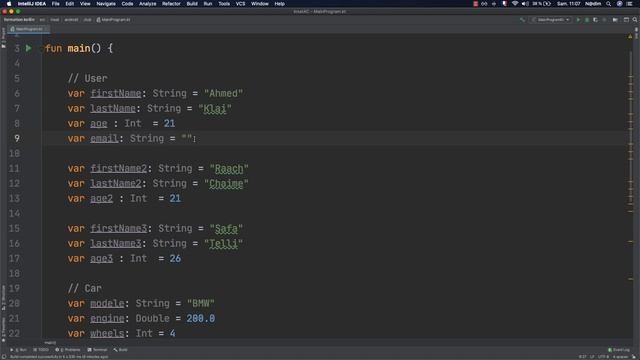Open the VCS menu
The width and height of the screenshot is (640, 360).
[x=240, y=4]
